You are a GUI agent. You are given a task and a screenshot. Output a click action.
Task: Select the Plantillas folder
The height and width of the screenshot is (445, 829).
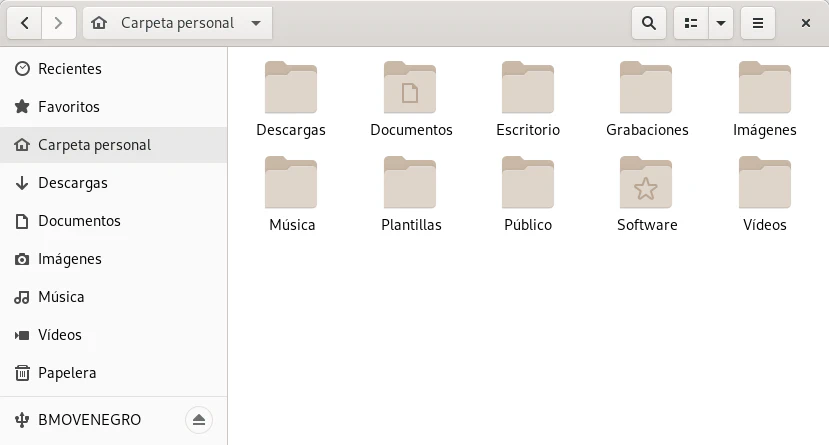click(410, 183)
